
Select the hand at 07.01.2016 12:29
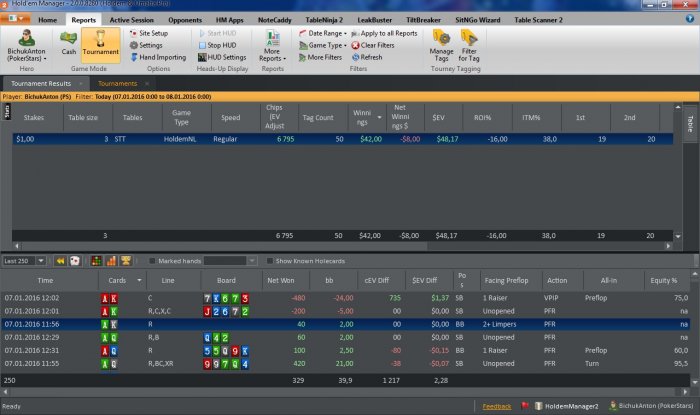coord(345,337)
